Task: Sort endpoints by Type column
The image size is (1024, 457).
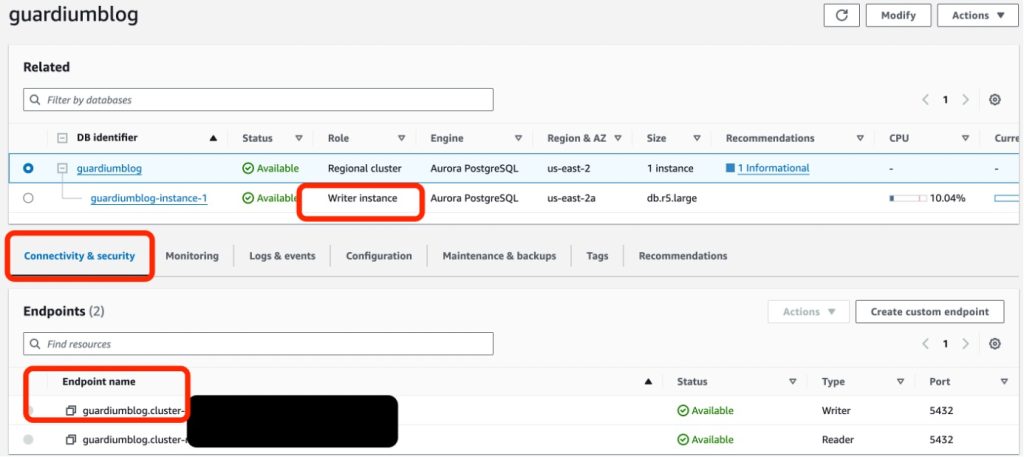Action: click(901, 381)
